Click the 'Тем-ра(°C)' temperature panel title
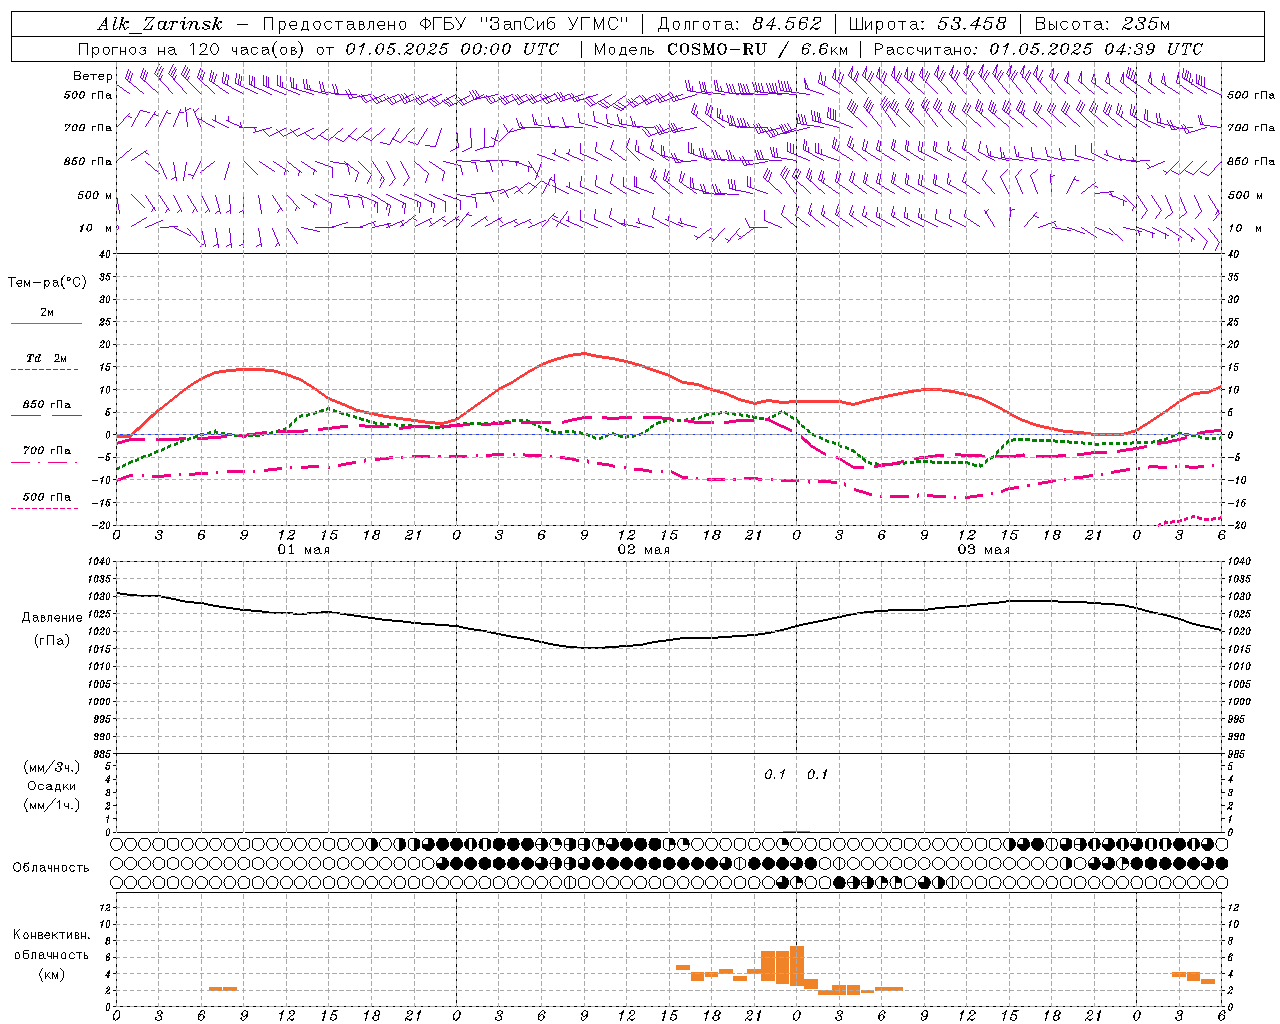 pyautogui.click(x=47, y=283)
